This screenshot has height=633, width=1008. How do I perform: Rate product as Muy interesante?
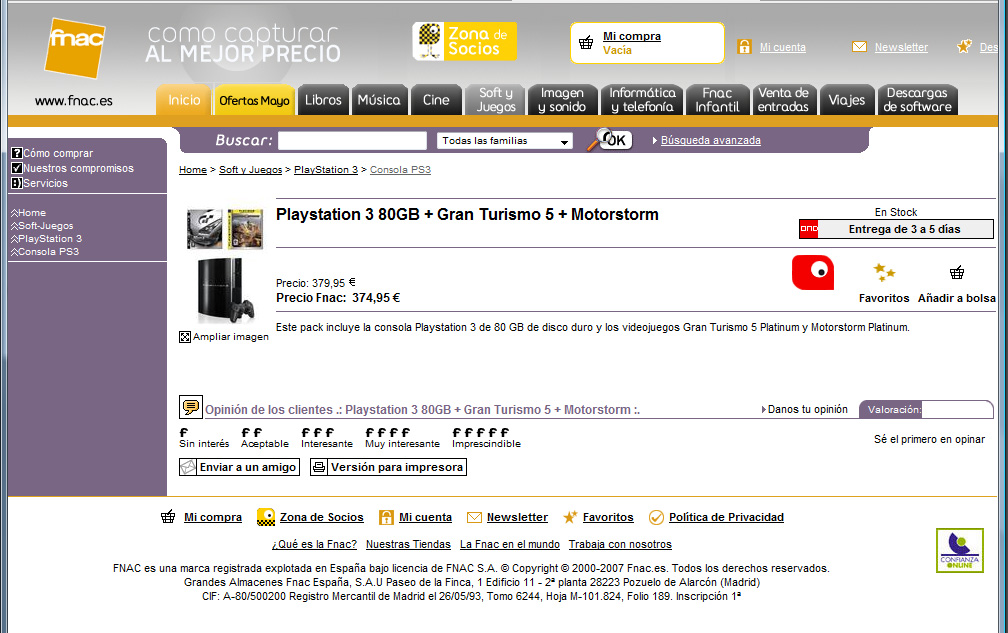pyautogui.click(x=402, y=438)
